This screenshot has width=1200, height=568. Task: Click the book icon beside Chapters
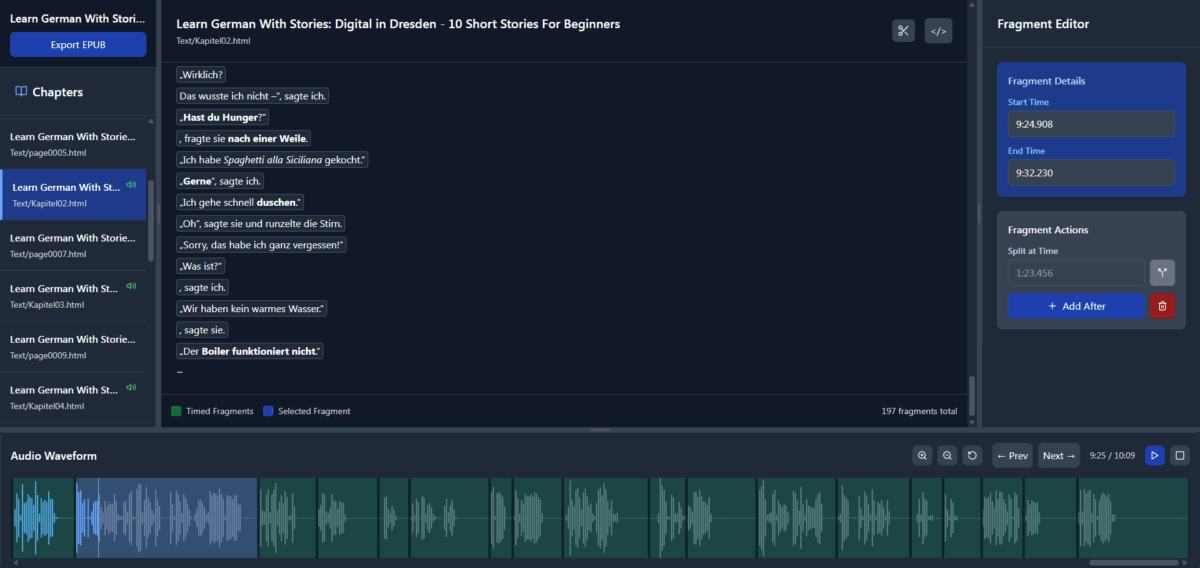pos(20,92)
